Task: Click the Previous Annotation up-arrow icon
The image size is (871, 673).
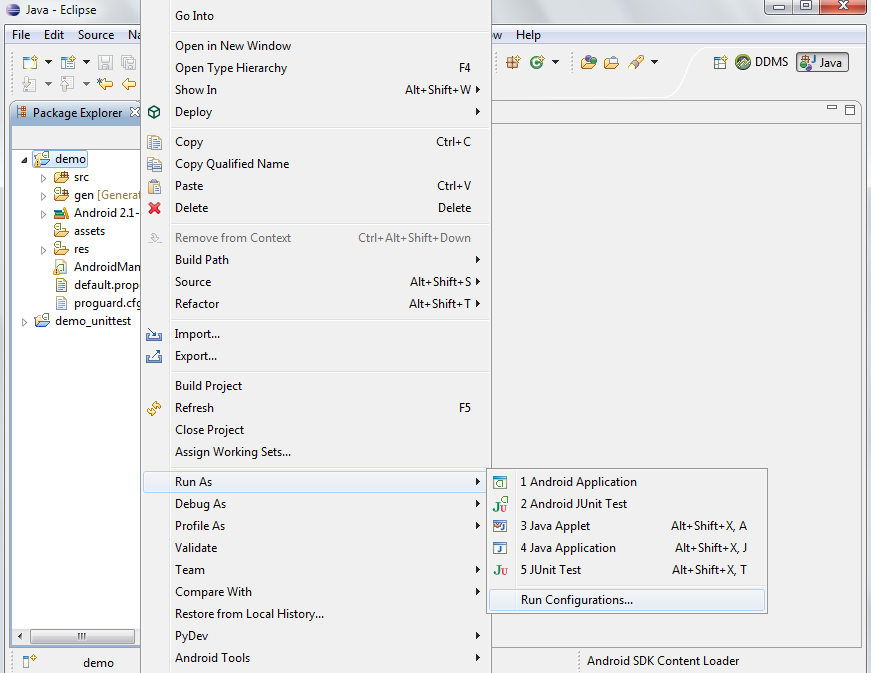Action: [67, 84]
